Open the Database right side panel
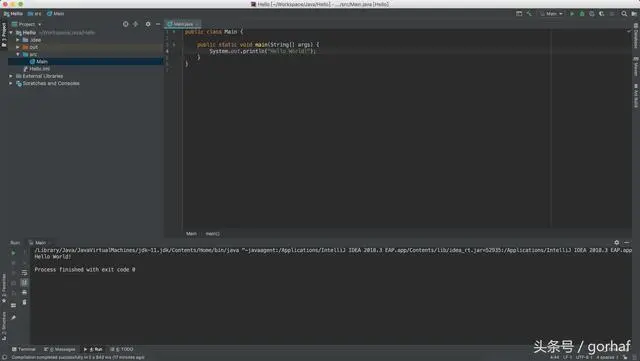 636,36
